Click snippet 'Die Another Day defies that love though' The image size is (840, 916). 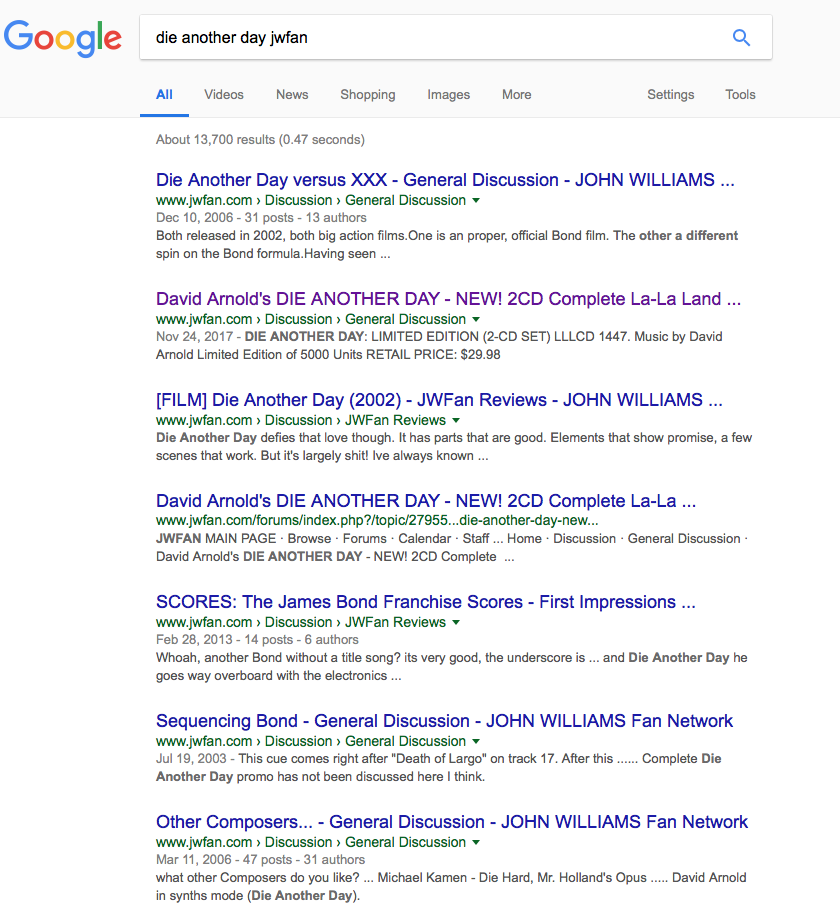tap(454, 447)
